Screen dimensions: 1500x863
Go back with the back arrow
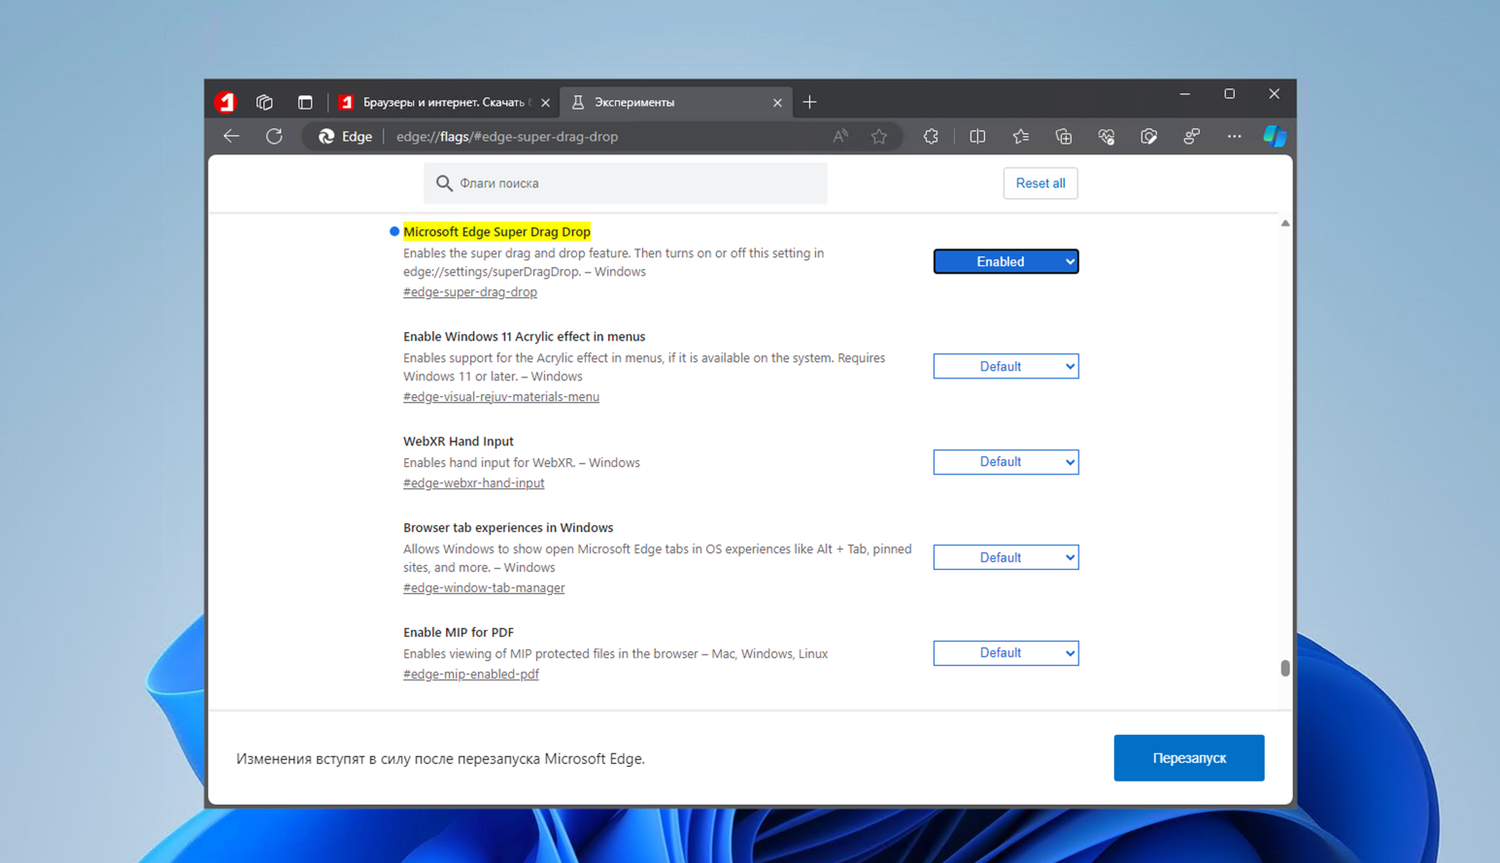coord(232,136)
